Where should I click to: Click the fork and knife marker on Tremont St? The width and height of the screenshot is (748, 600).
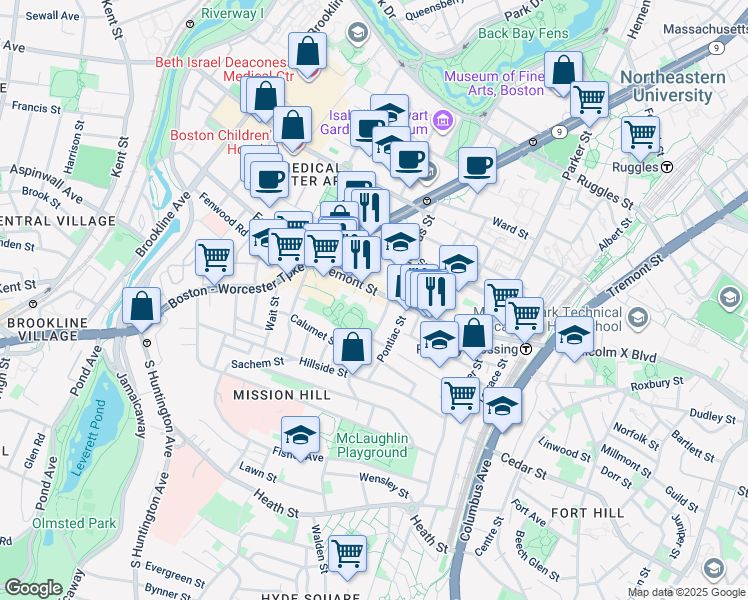coord(361,256)
